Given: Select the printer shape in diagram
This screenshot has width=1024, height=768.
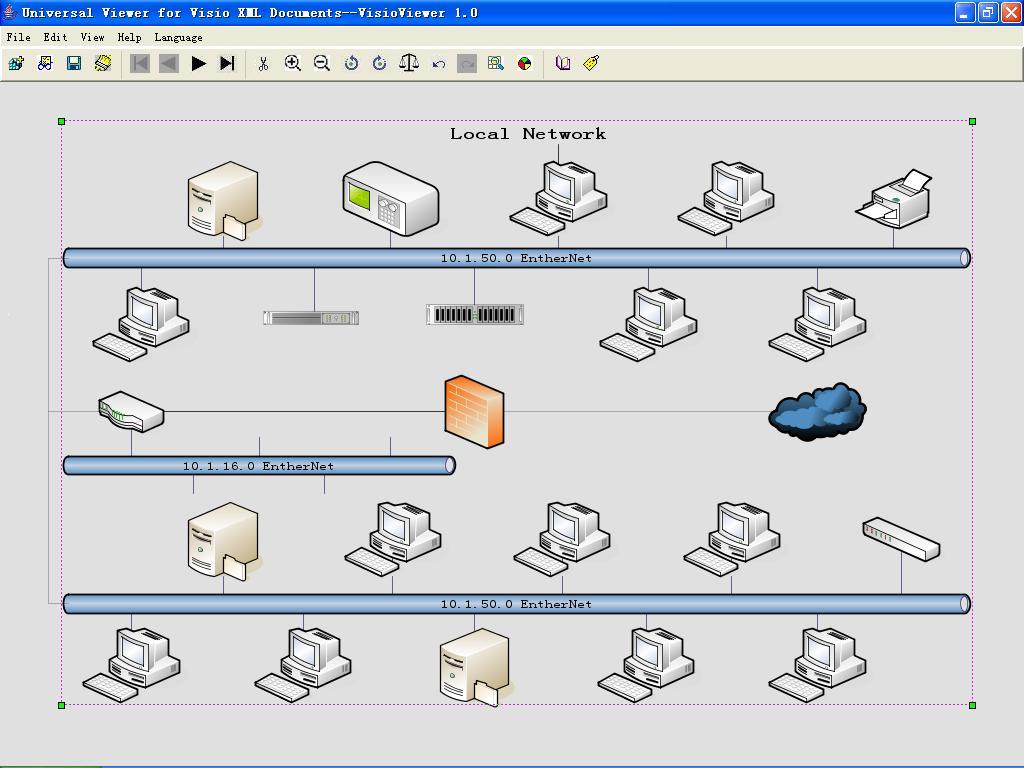Looking at the screenshot, I should click(x=894, y=199).
